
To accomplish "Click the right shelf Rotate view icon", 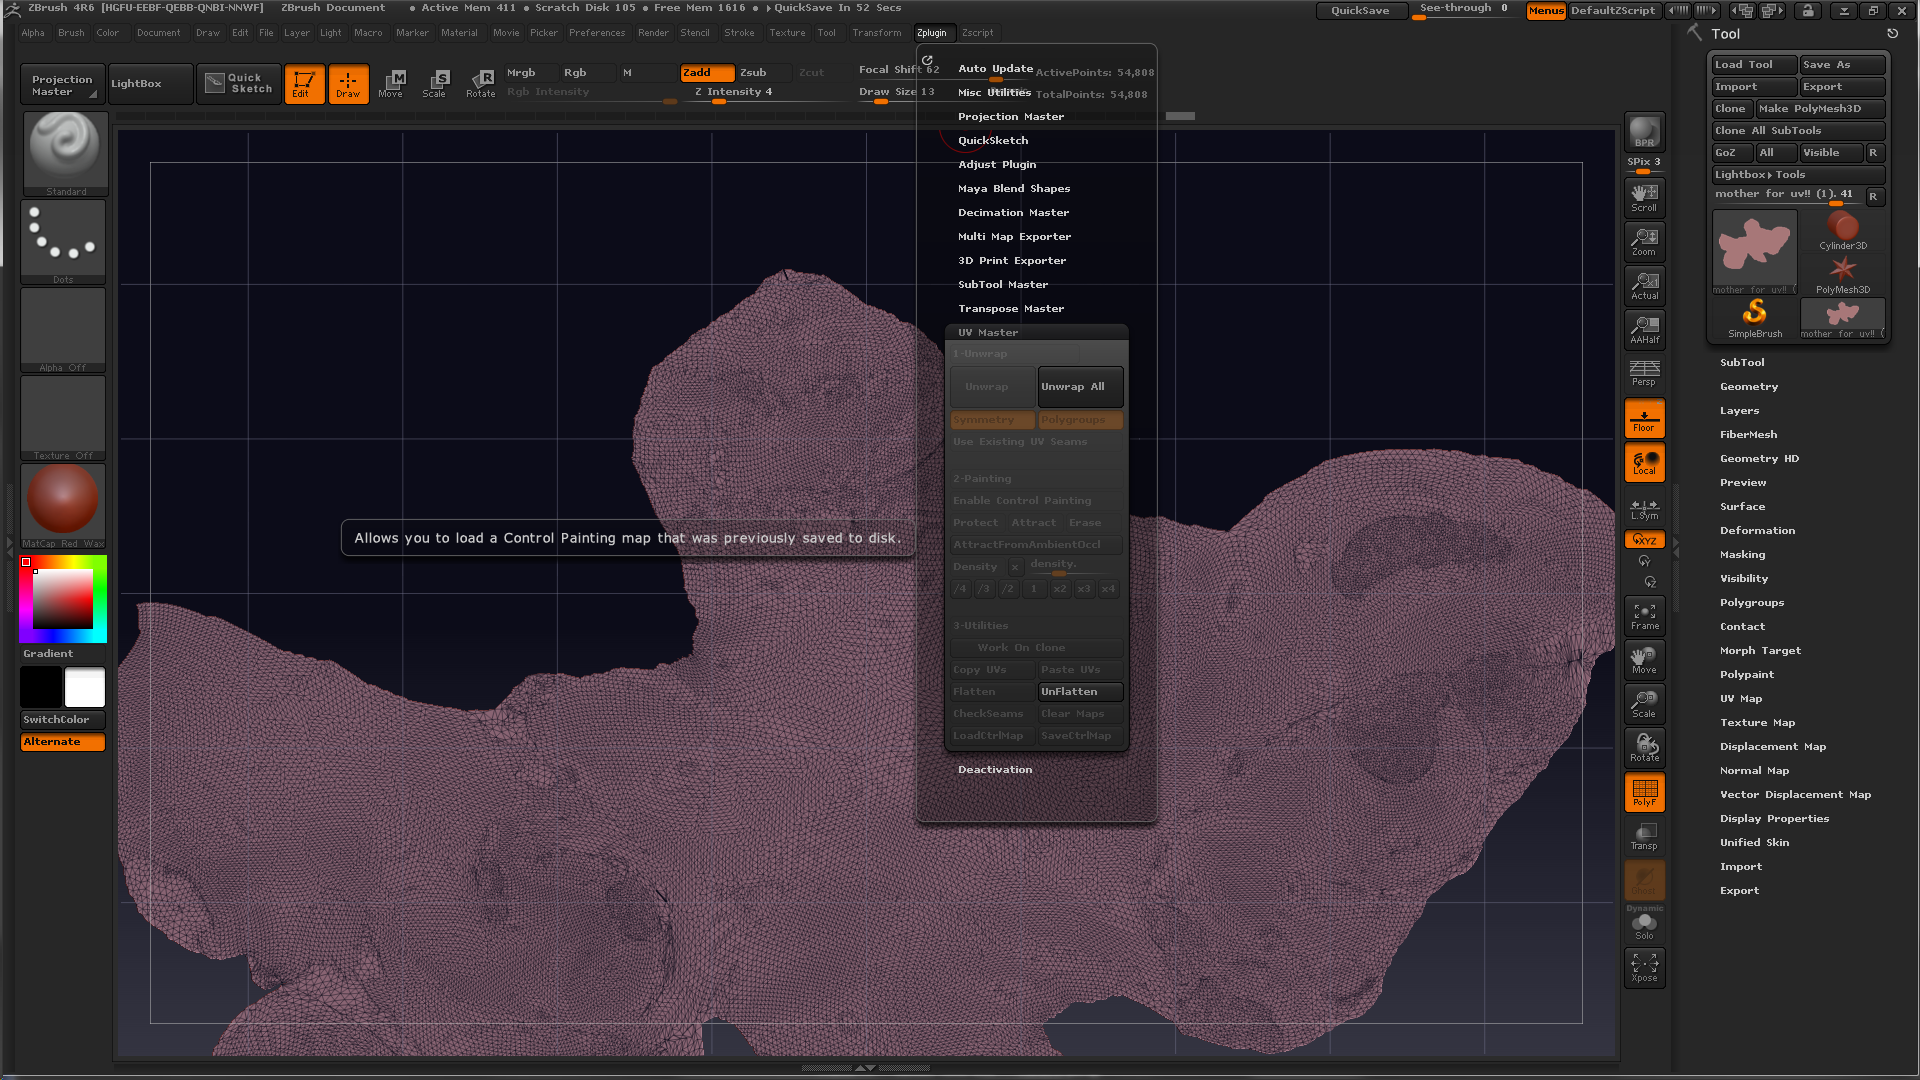I will (x=1644, y=748).
